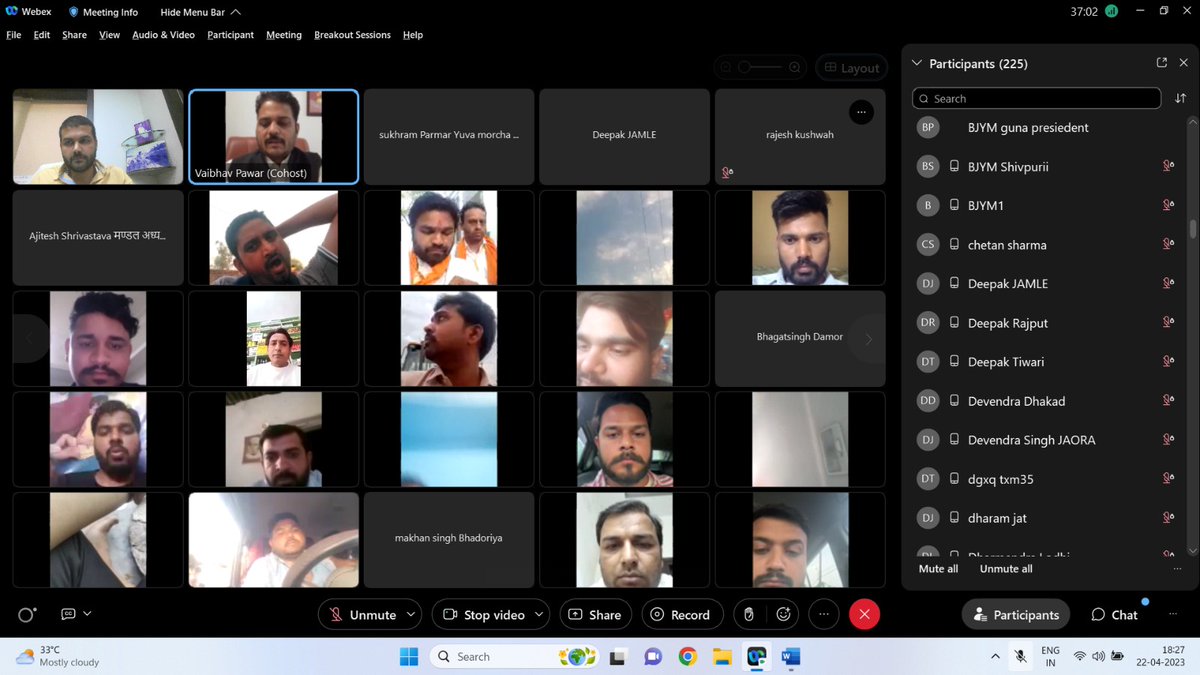Screen dimensions: 1200x675
Task: Open the Edit menu
Action: click(42, 35)
